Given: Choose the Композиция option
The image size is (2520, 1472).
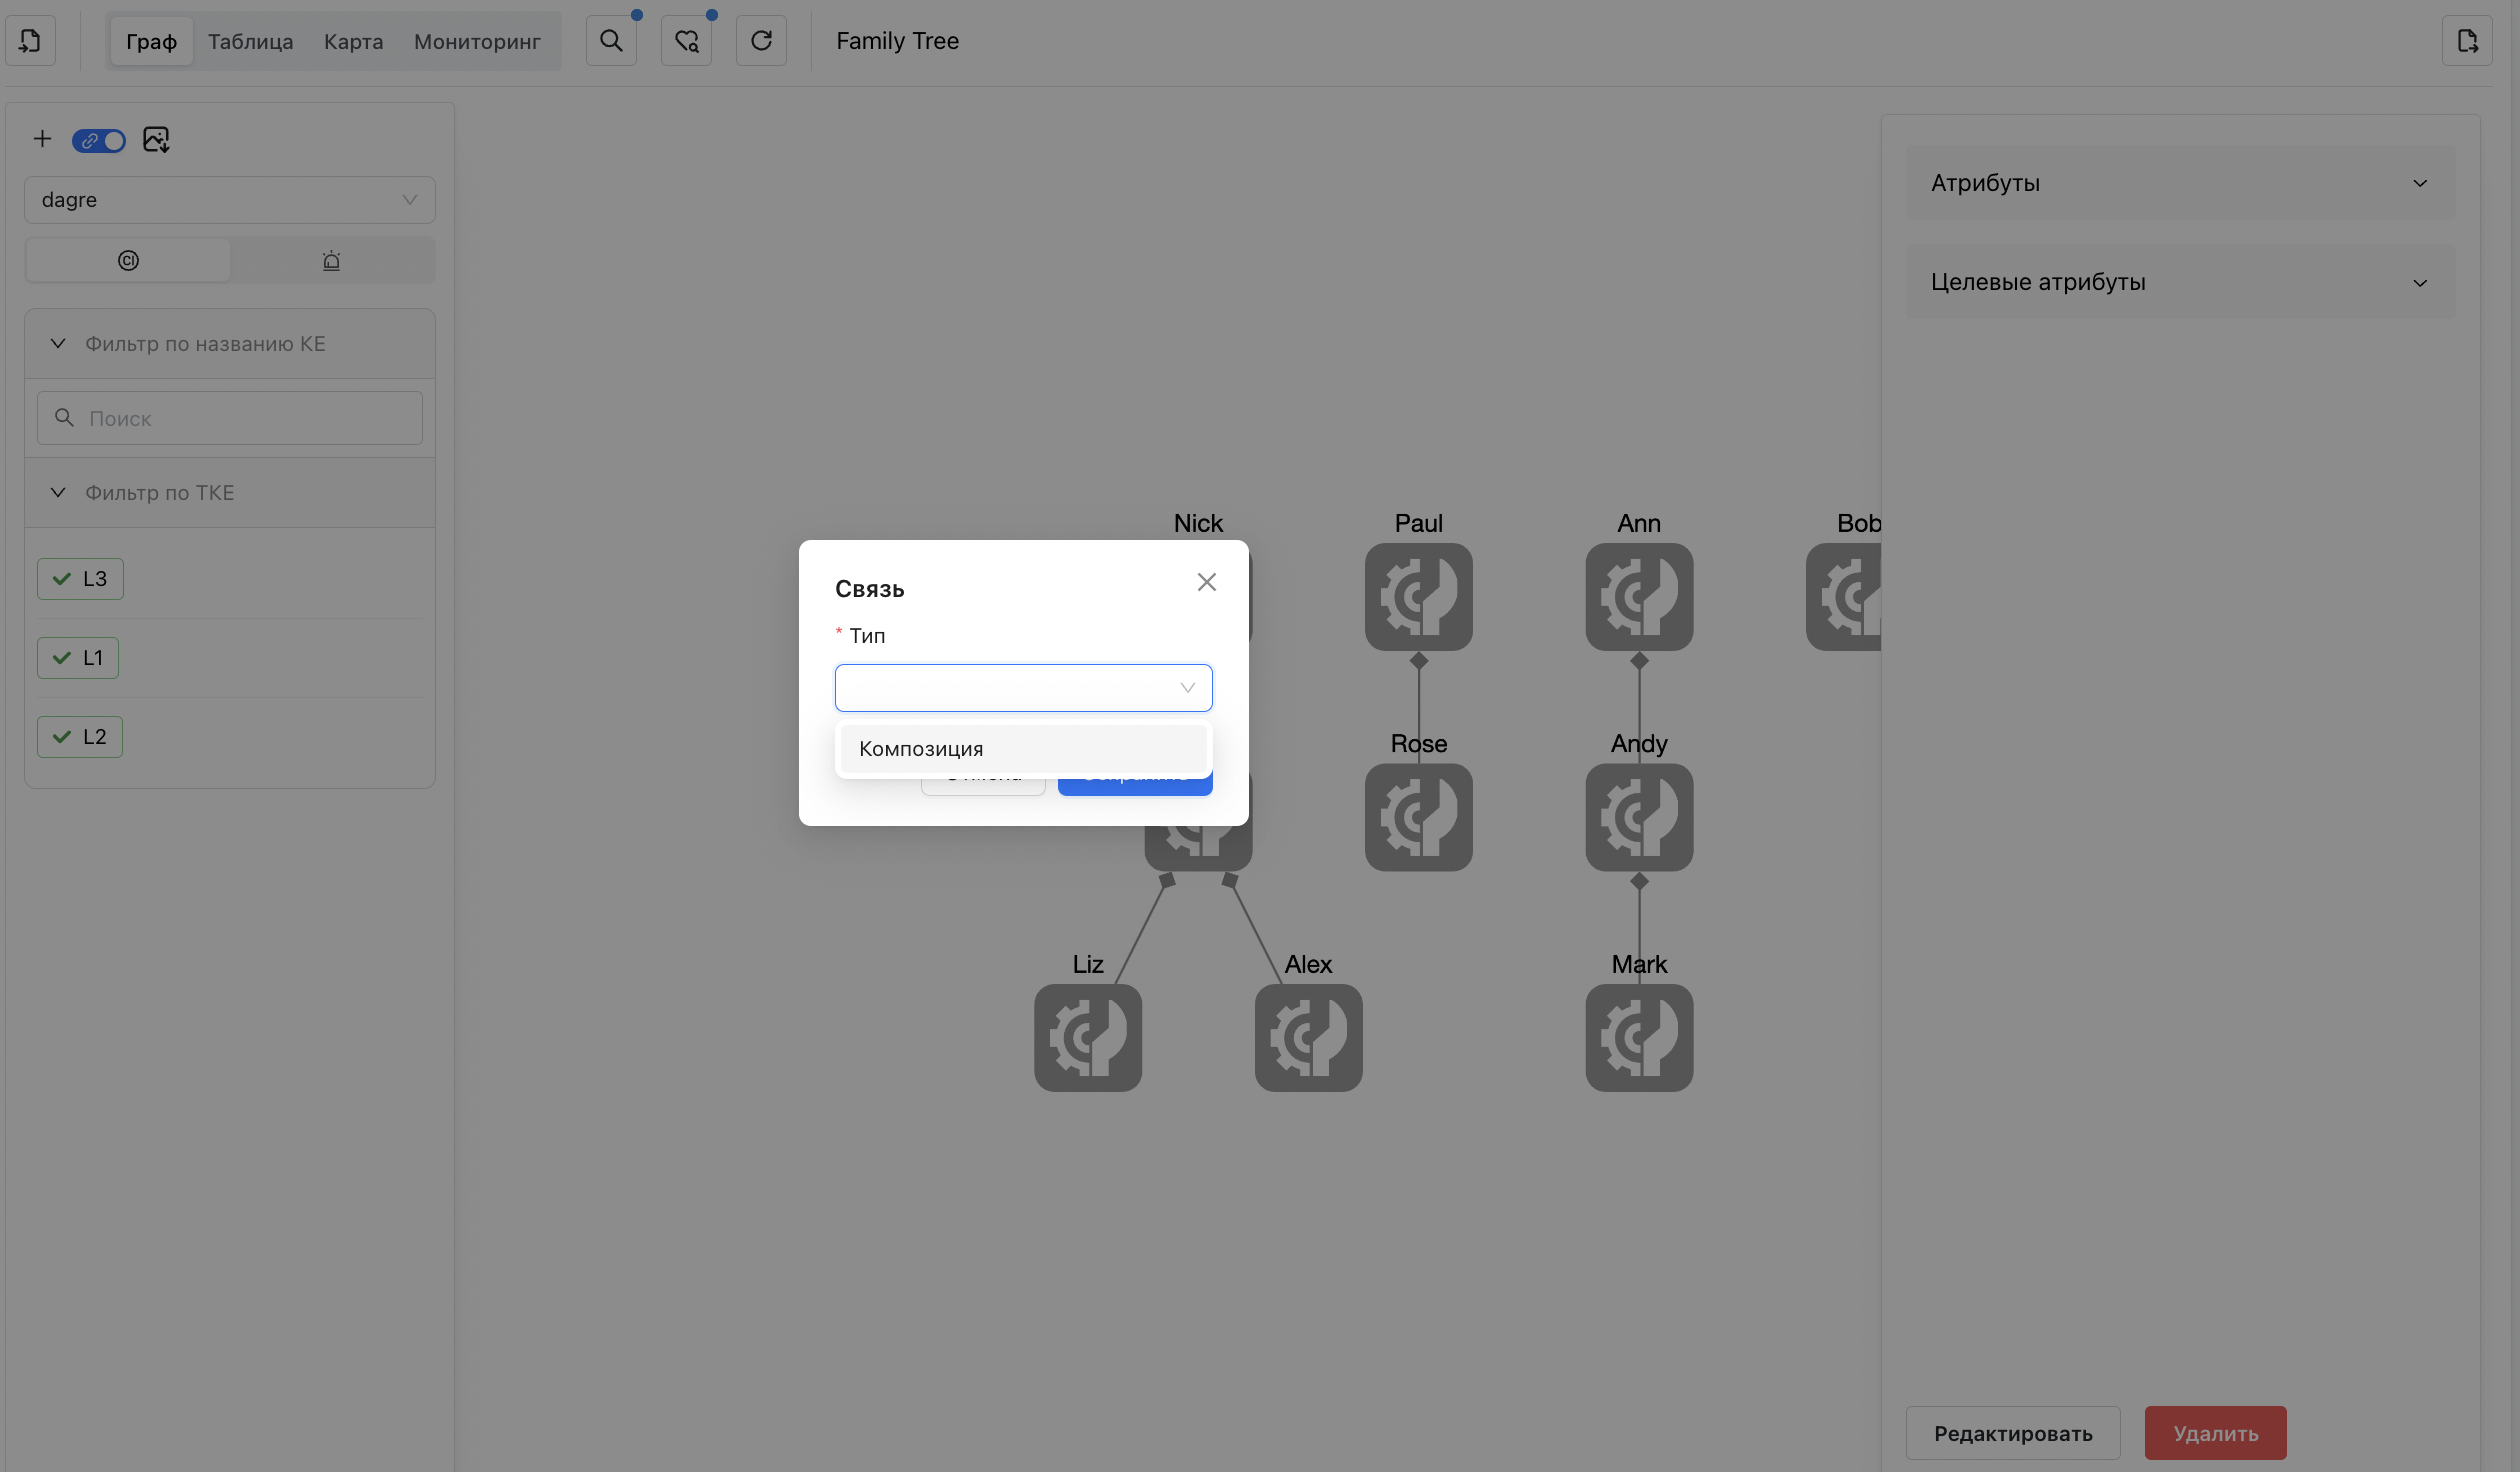Looking at the screenshot, I should (x=1024, y=749).
